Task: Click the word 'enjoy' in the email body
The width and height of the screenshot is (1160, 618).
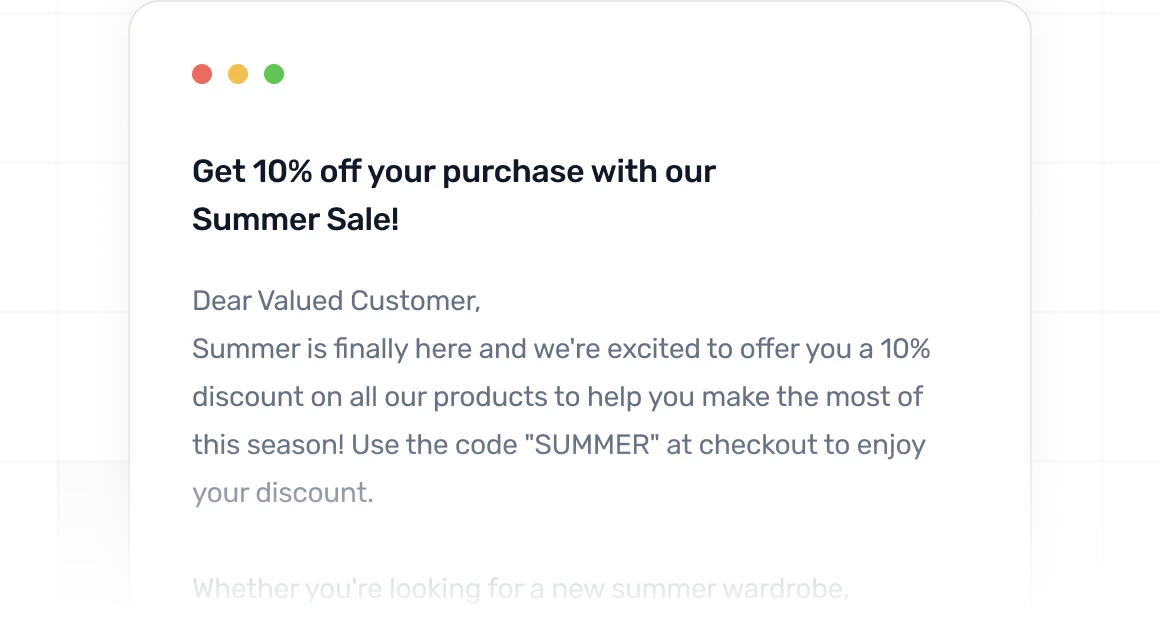Action: [892, 445]
